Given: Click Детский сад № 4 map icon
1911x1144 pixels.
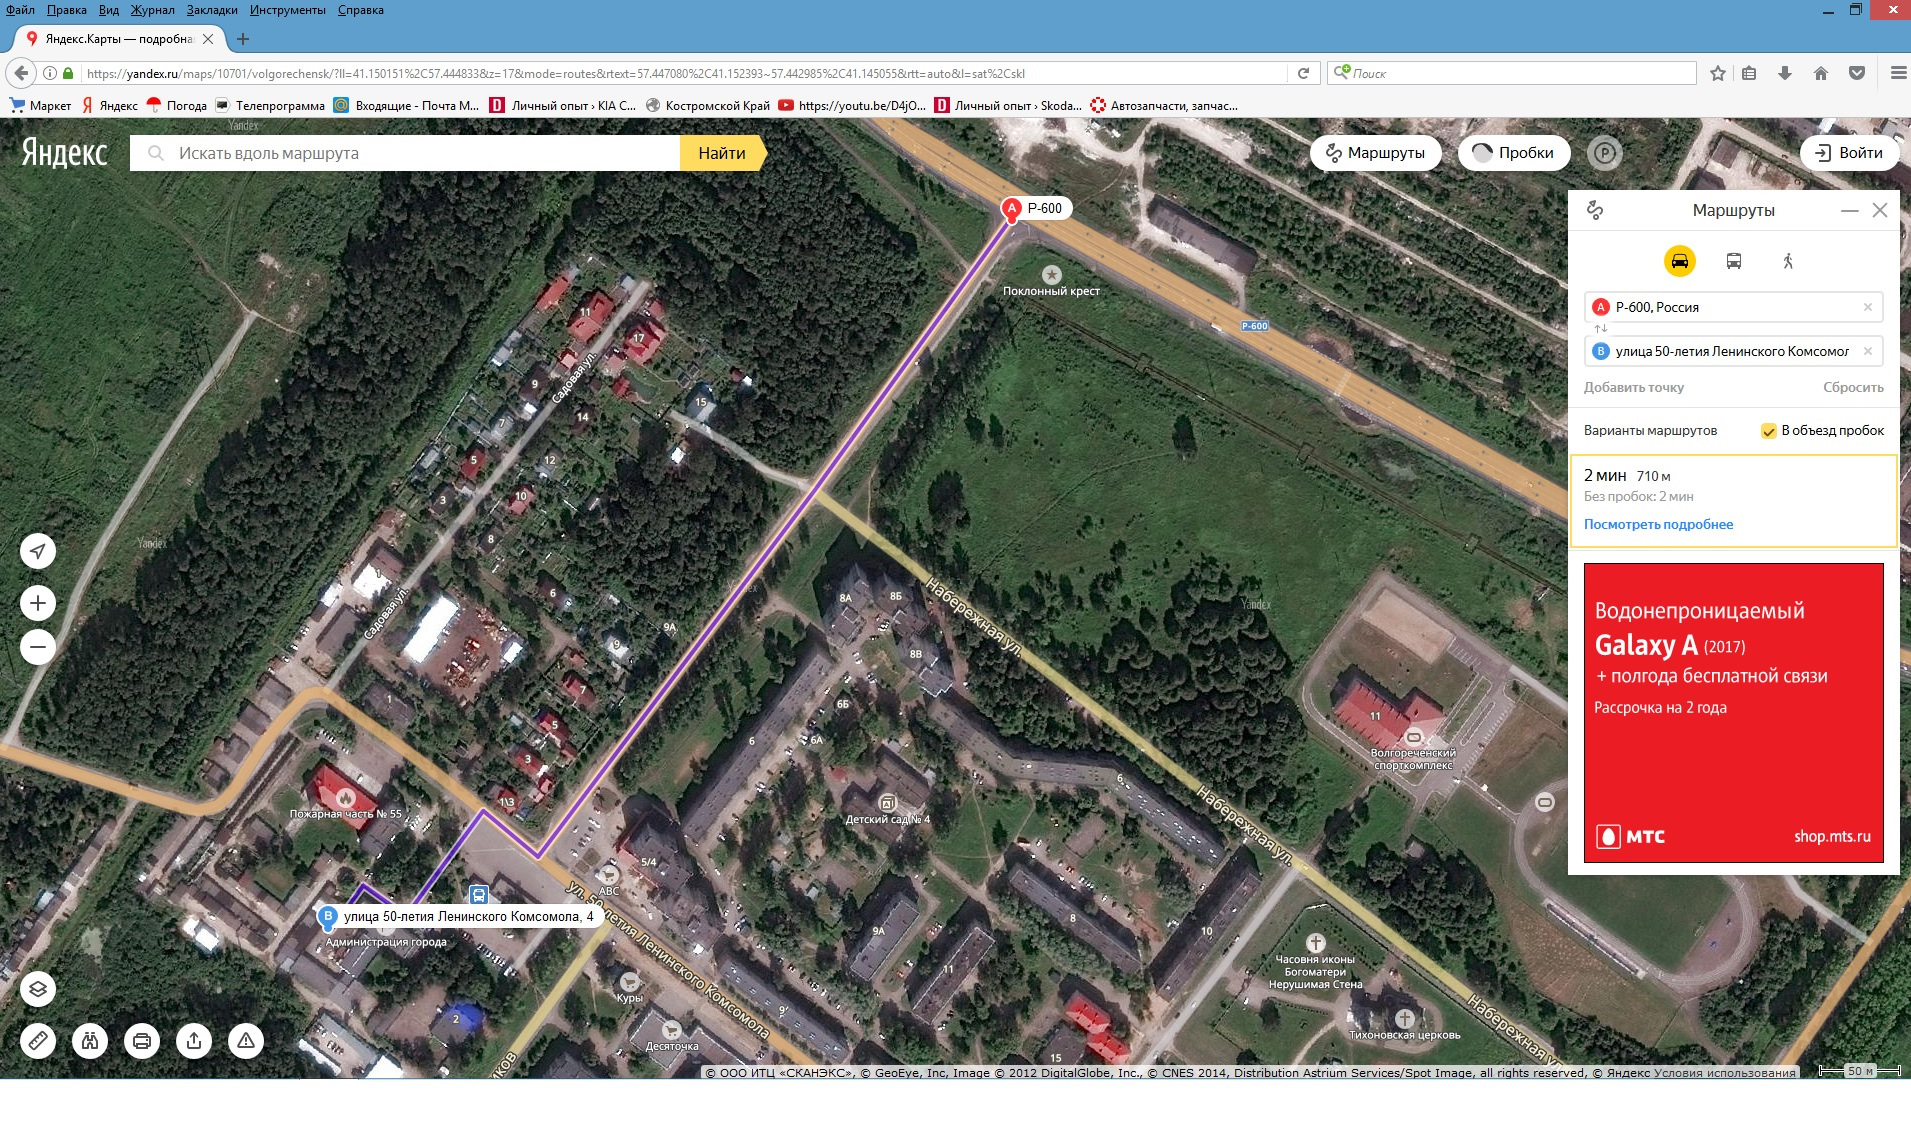Looking at the screenshot, I should pos(887,803).
